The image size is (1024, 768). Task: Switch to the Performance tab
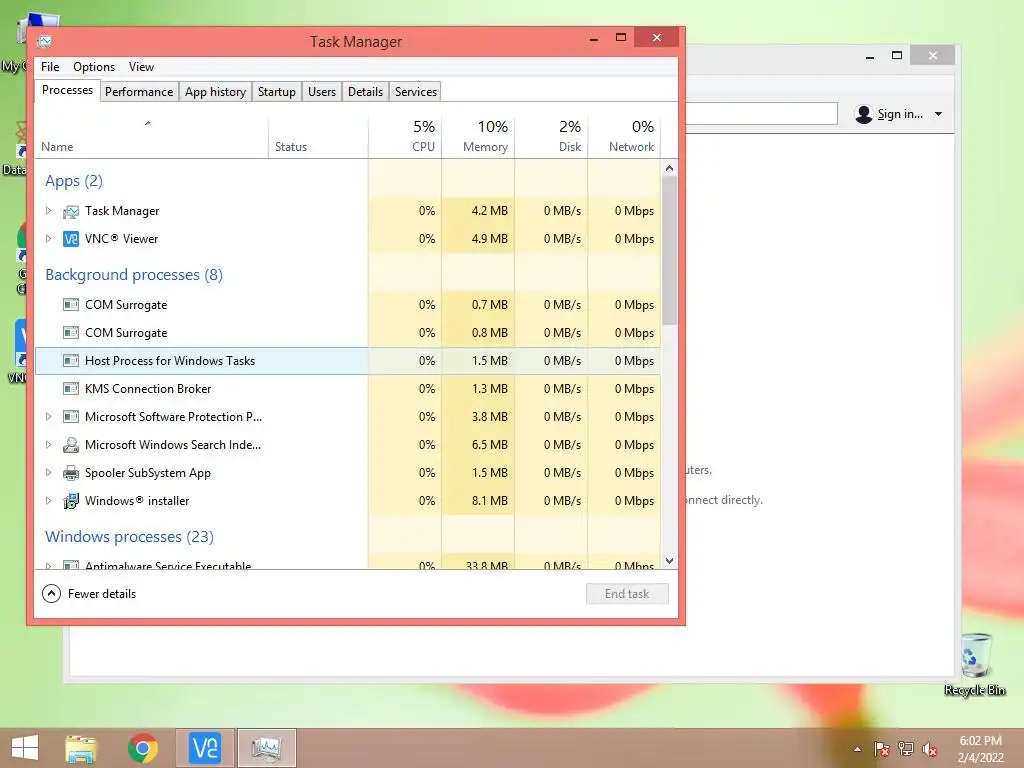coord(139,92)
